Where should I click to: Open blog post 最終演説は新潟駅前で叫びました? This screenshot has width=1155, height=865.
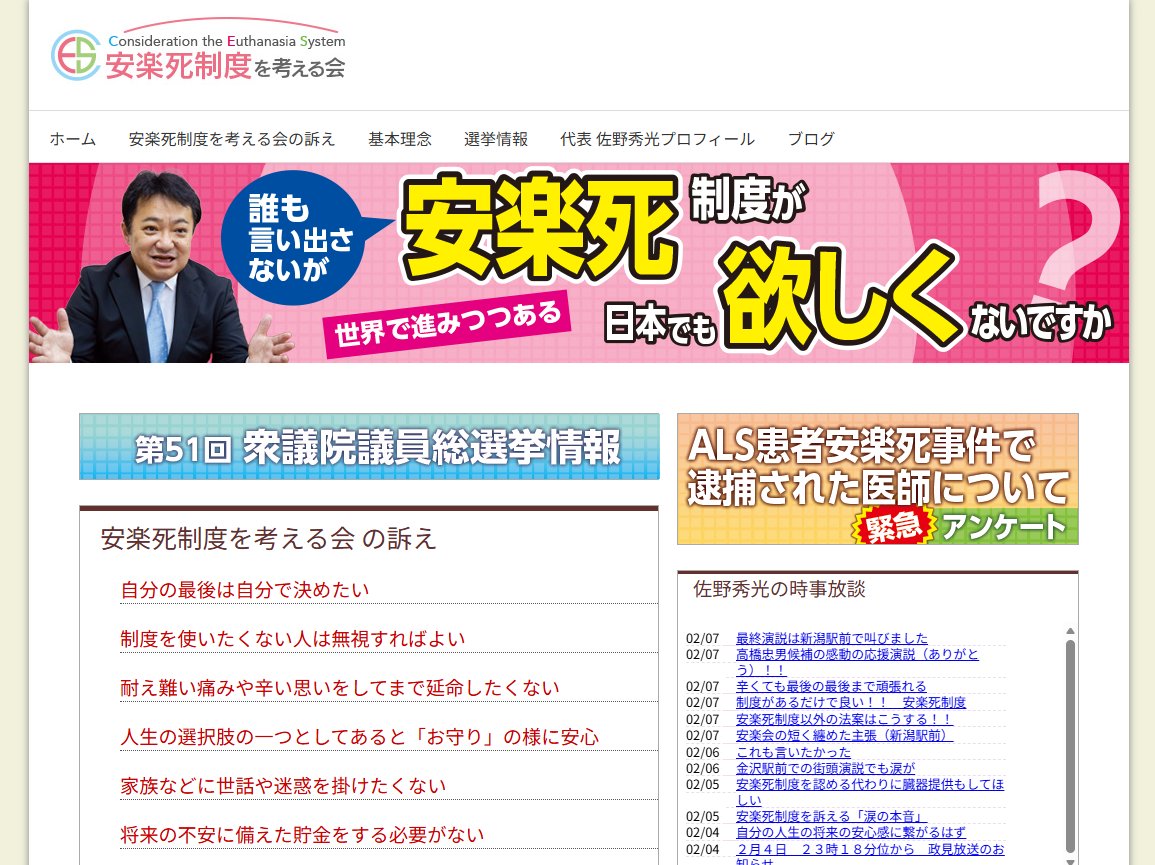(832, 638)
